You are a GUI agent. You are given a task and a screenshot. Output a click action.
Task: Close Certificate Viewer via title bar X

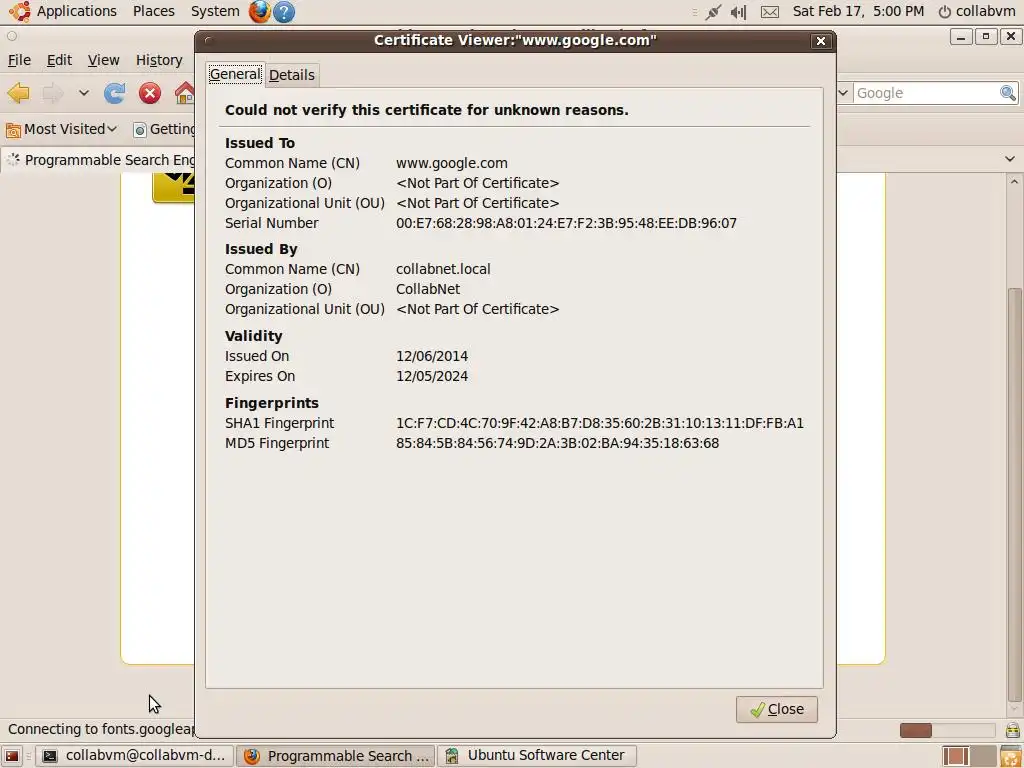coord(821,41)
